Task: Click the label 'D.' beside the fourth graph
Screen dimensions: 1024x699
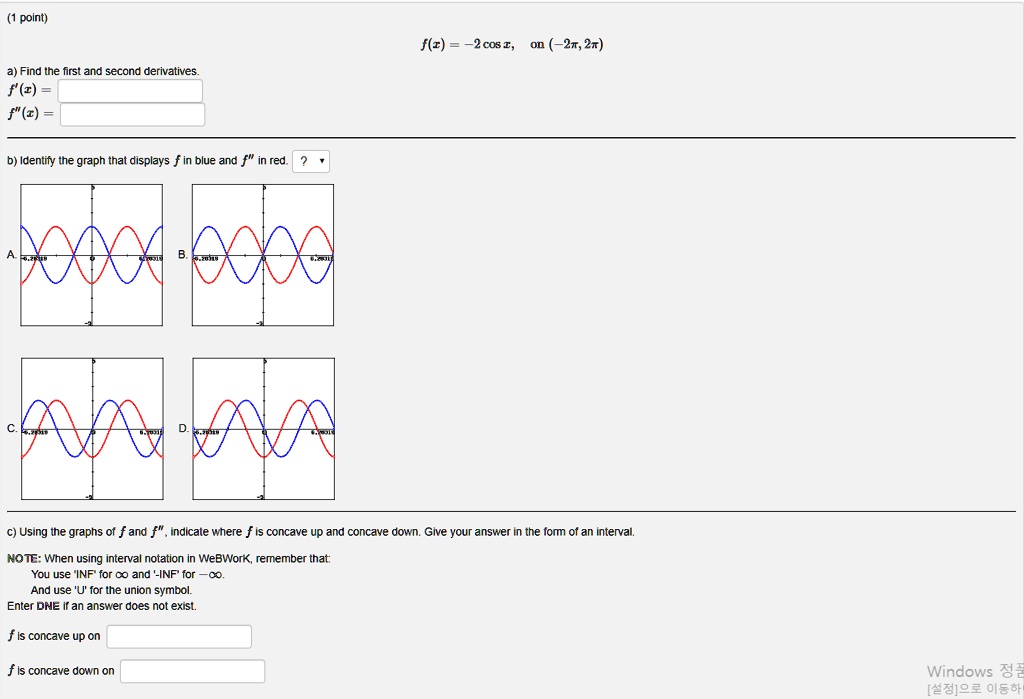Action: [181, 428]
